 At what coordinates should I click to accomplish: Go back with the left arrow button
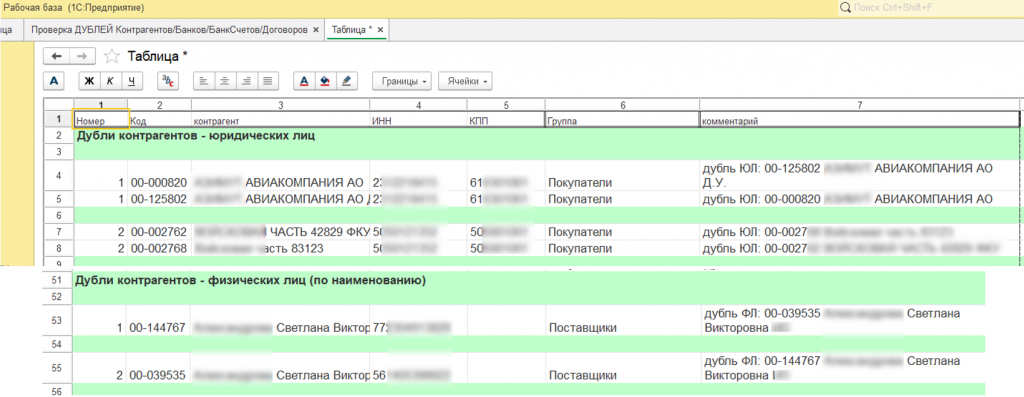(56, 56)
